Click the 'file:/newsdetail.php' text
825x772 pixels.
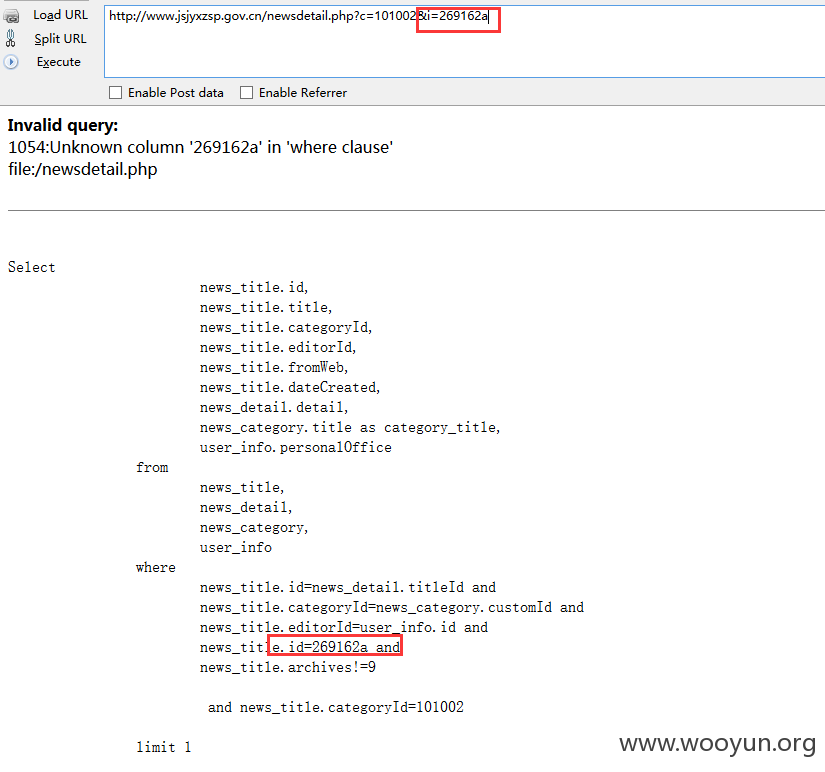[x=83, y=169]
